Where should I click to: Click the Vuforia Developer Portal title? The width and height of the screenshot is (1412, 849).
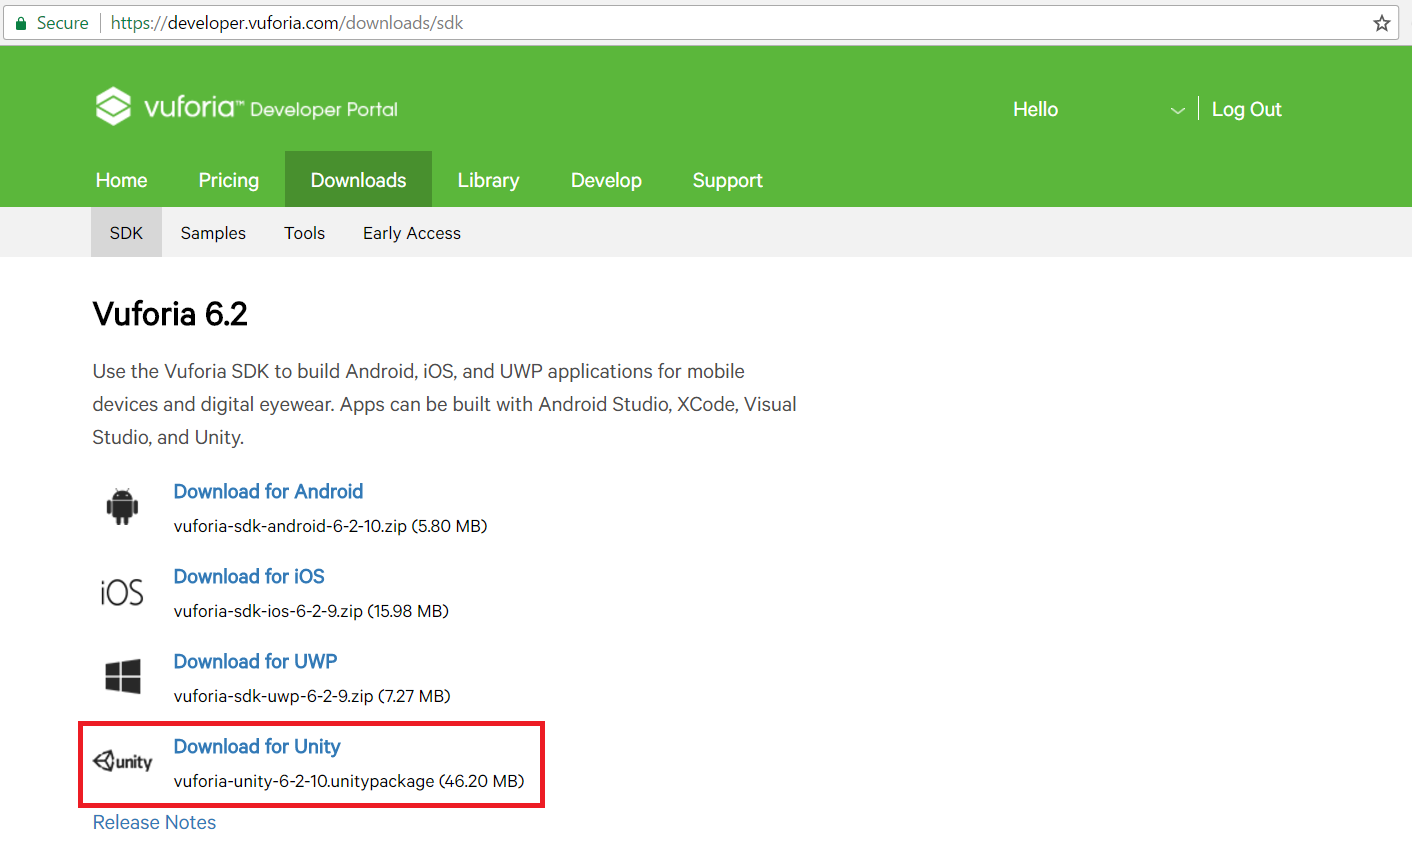[271, 108]
